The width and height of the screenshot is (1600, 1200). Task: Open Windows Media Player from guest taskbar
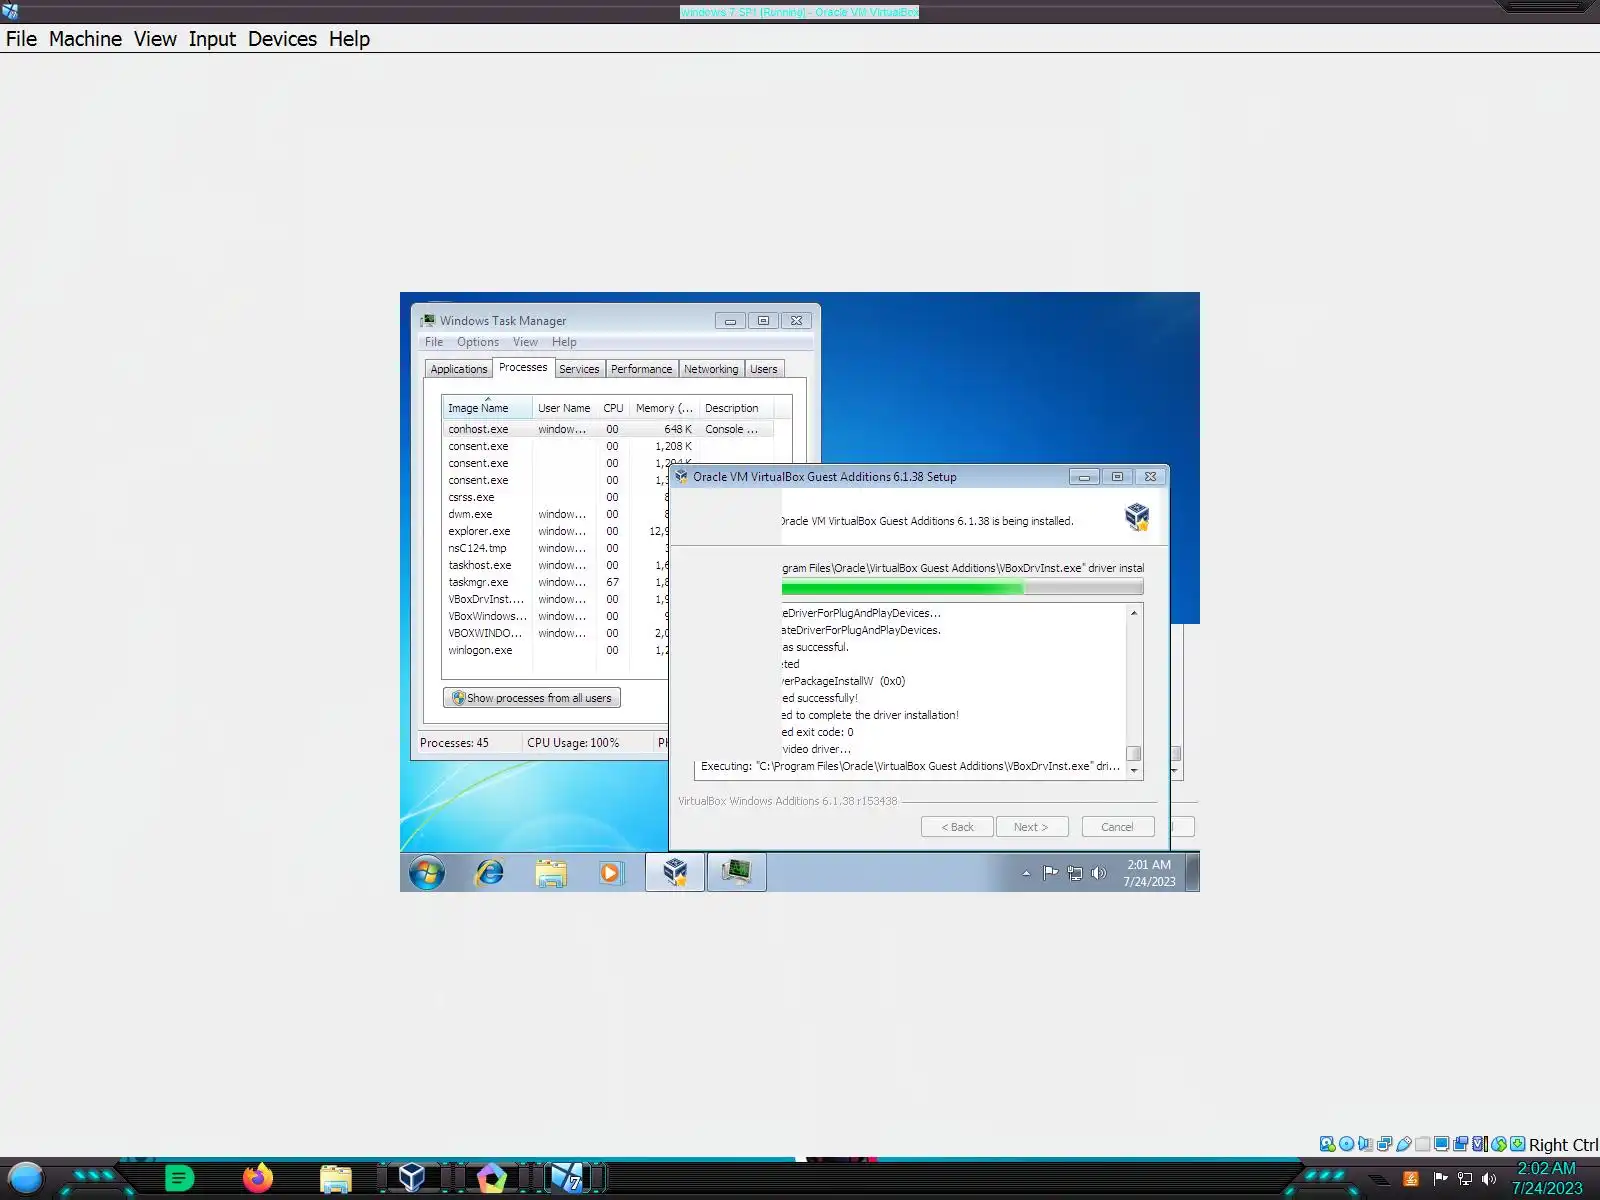pyautogui.click(x=610, y=873)
